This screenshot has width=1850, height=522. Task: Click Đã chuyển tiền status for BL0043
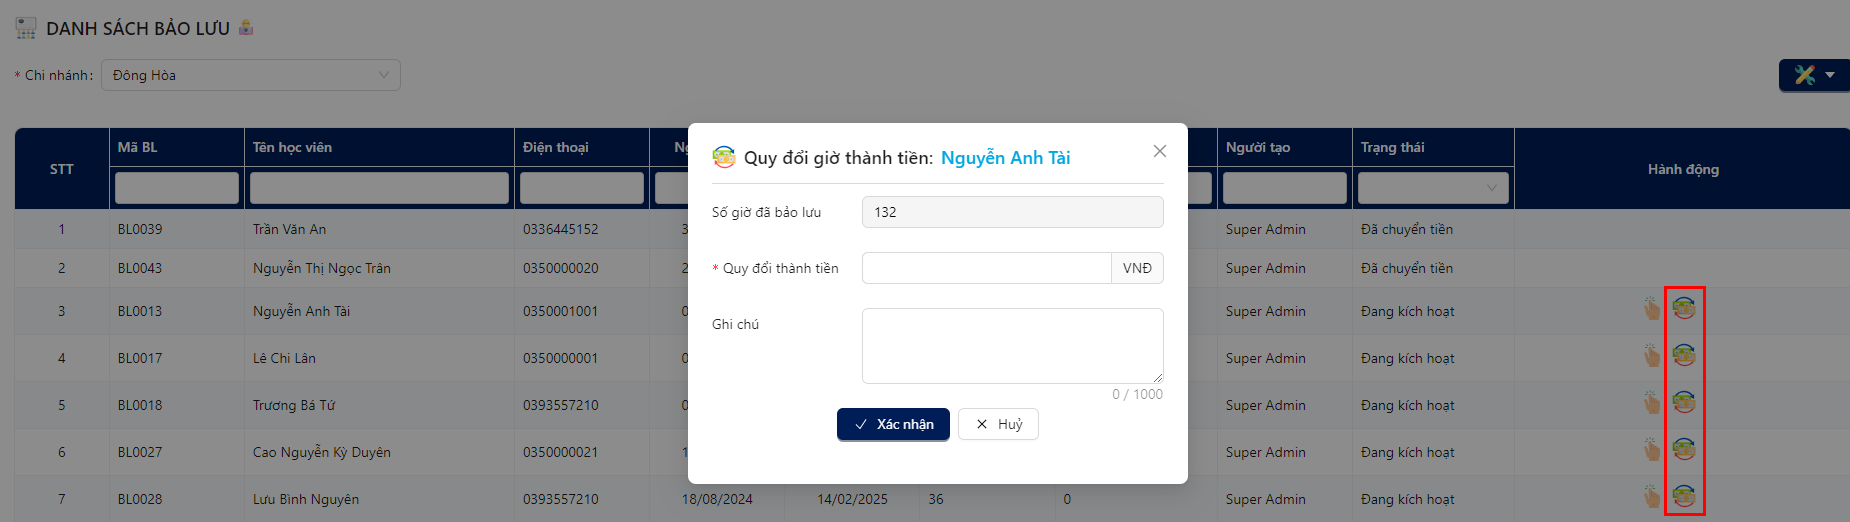[x=1407, y=268]
